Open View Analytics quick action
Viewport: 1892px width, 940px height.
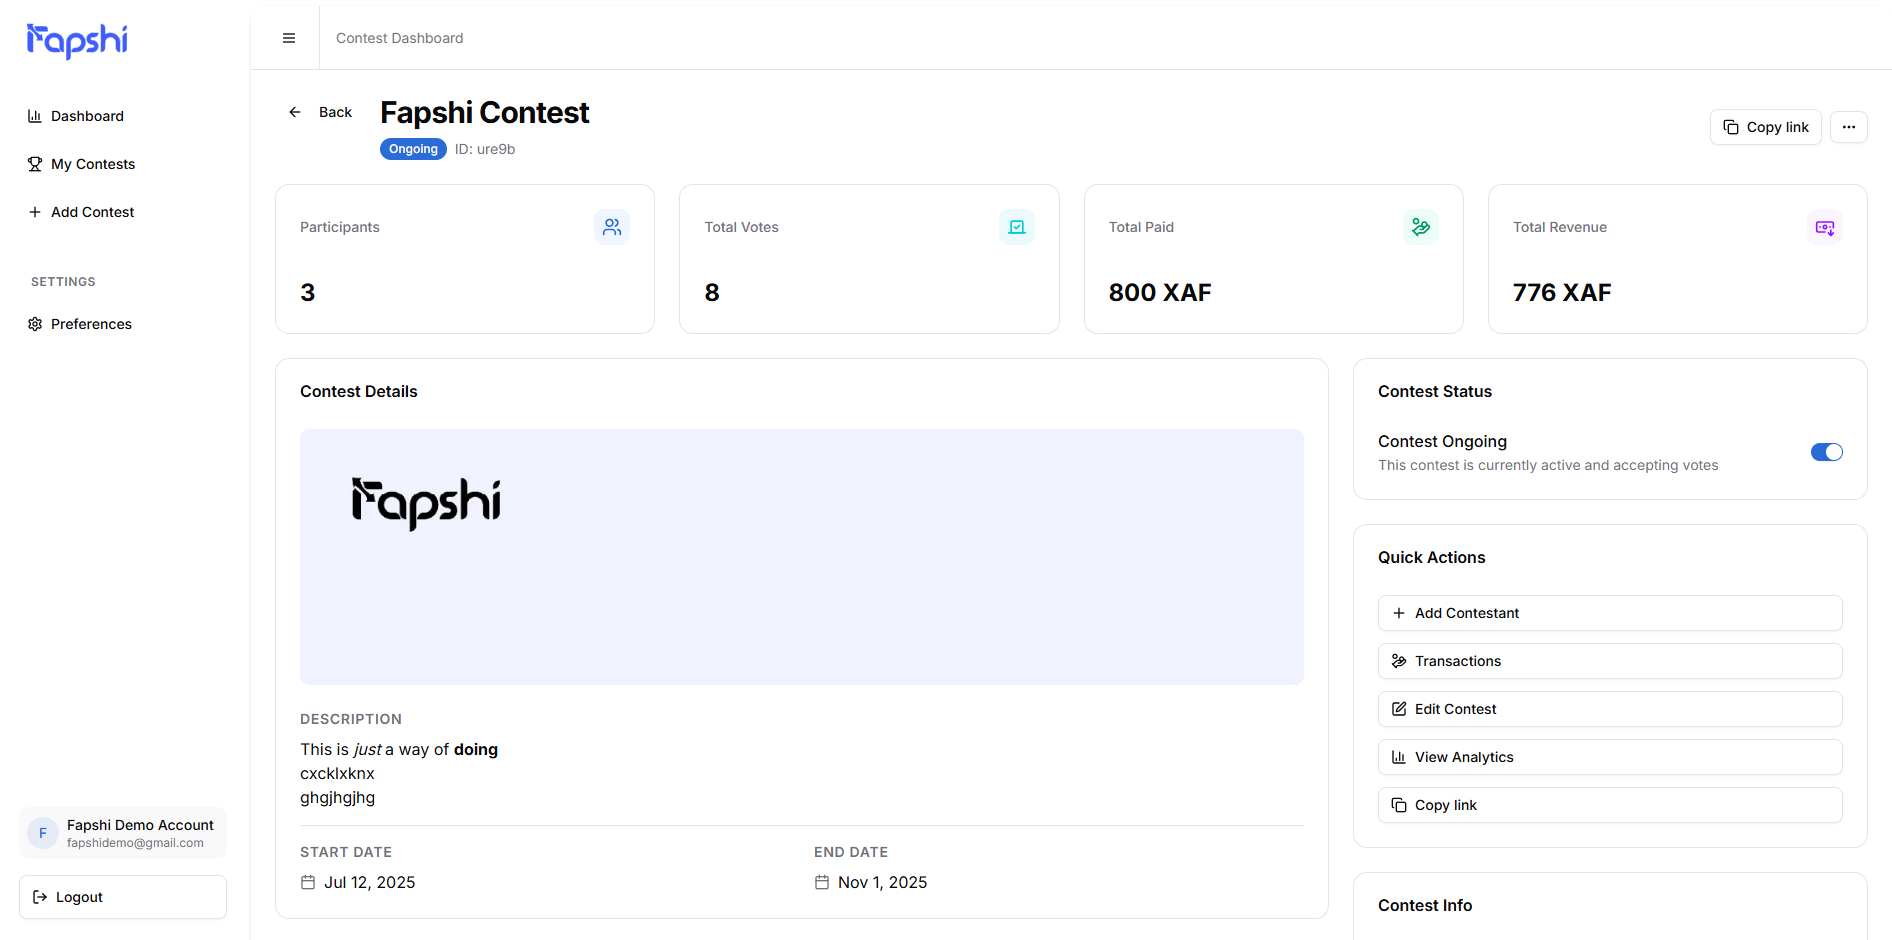click(x=1609, y=757)
